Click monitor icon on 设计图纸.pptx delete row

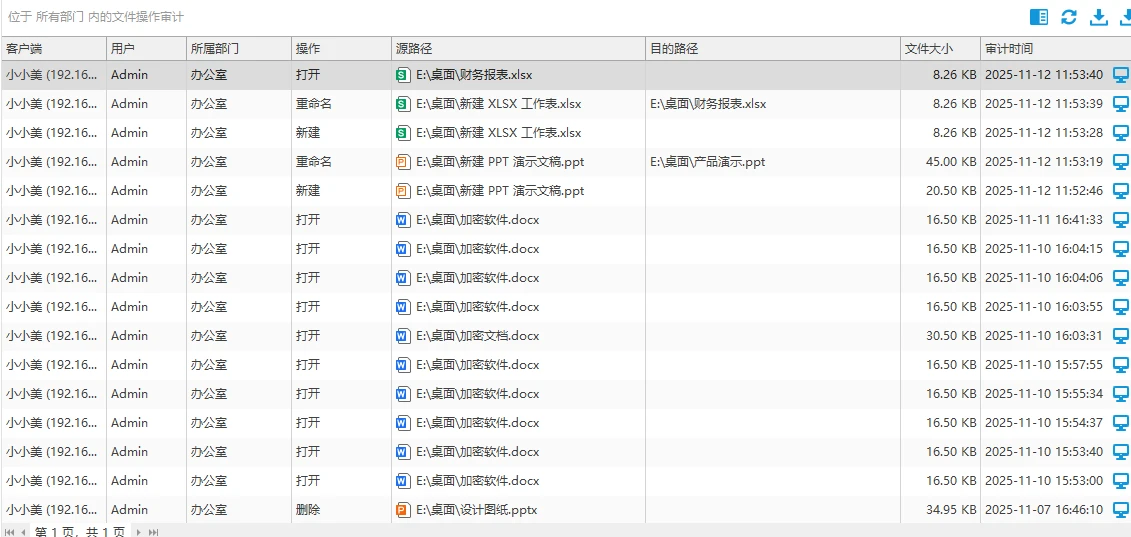click(1121, 510)
